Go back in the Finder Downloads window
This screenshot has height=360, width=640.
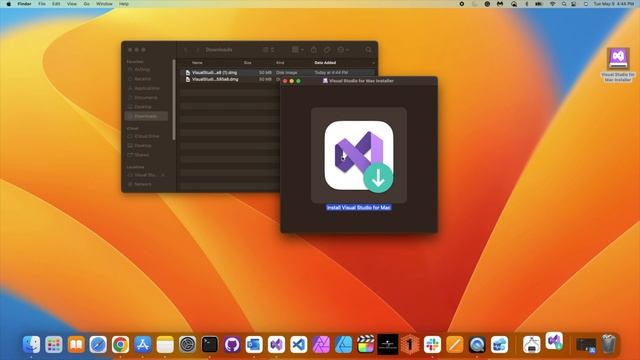click(186, 50)
